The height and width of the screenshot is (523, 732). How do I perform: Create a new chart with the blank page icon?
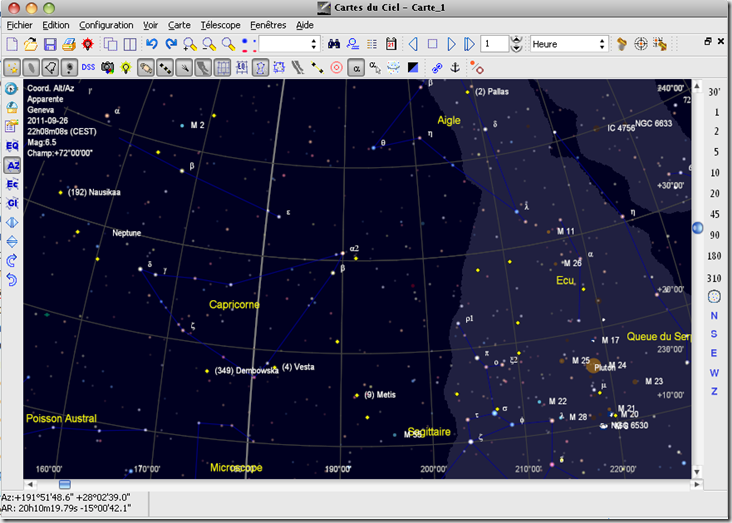tap(12, 44)
